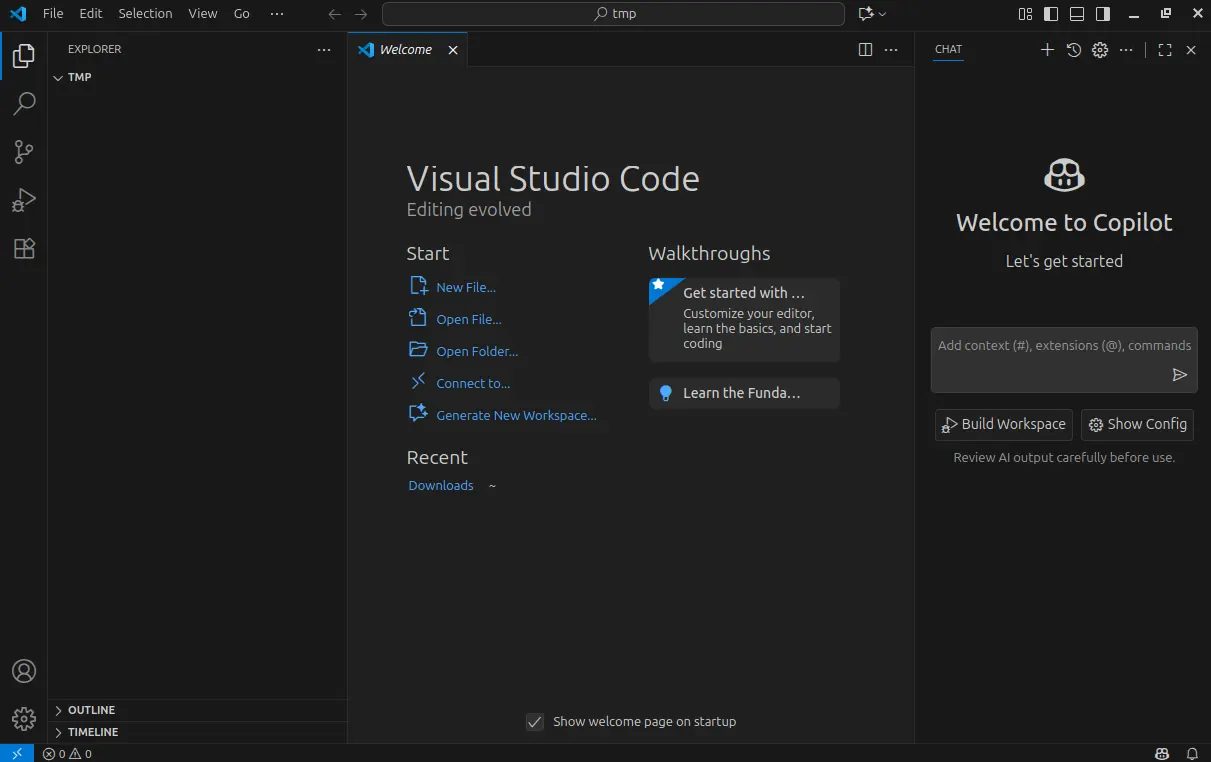Uncheck Show welcome page on startup
This screenshot has width=1211, height=762.
535,722
